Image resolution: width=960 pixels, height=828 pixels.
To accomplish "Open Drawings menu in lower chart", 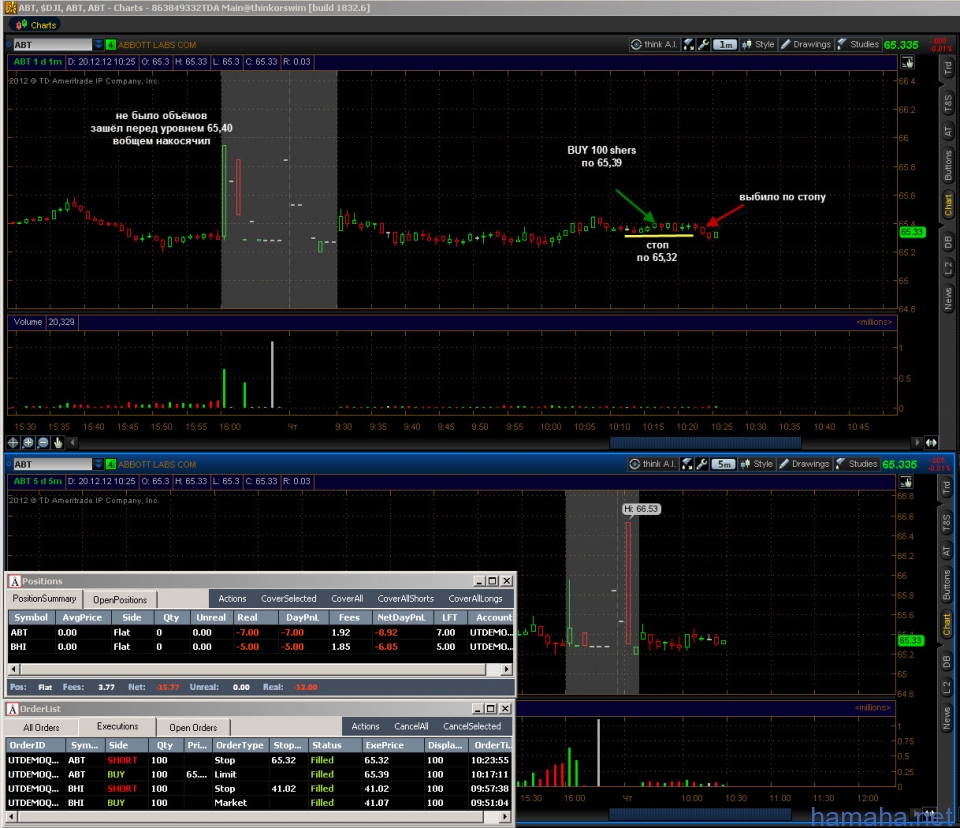I will (x=804, y=464).
